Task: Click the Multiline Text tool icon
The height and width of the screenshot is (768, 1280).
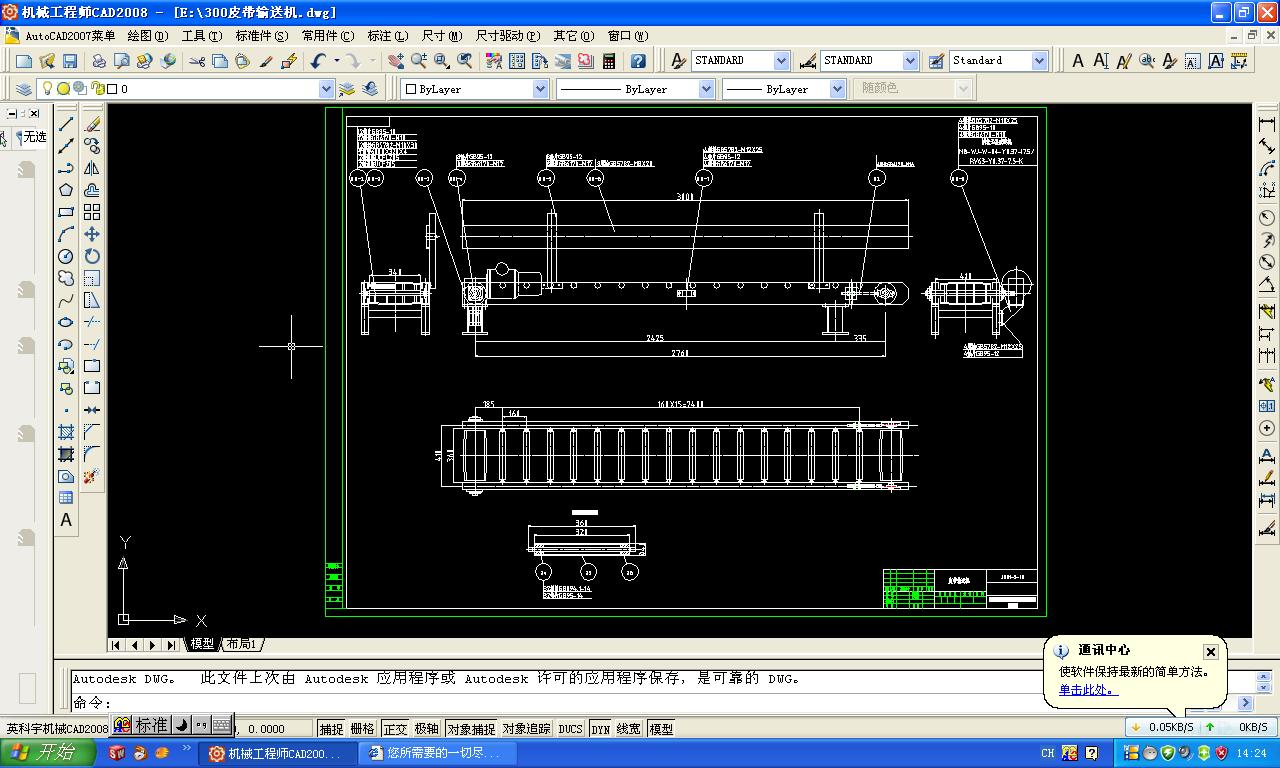Action: pos(66,520)
